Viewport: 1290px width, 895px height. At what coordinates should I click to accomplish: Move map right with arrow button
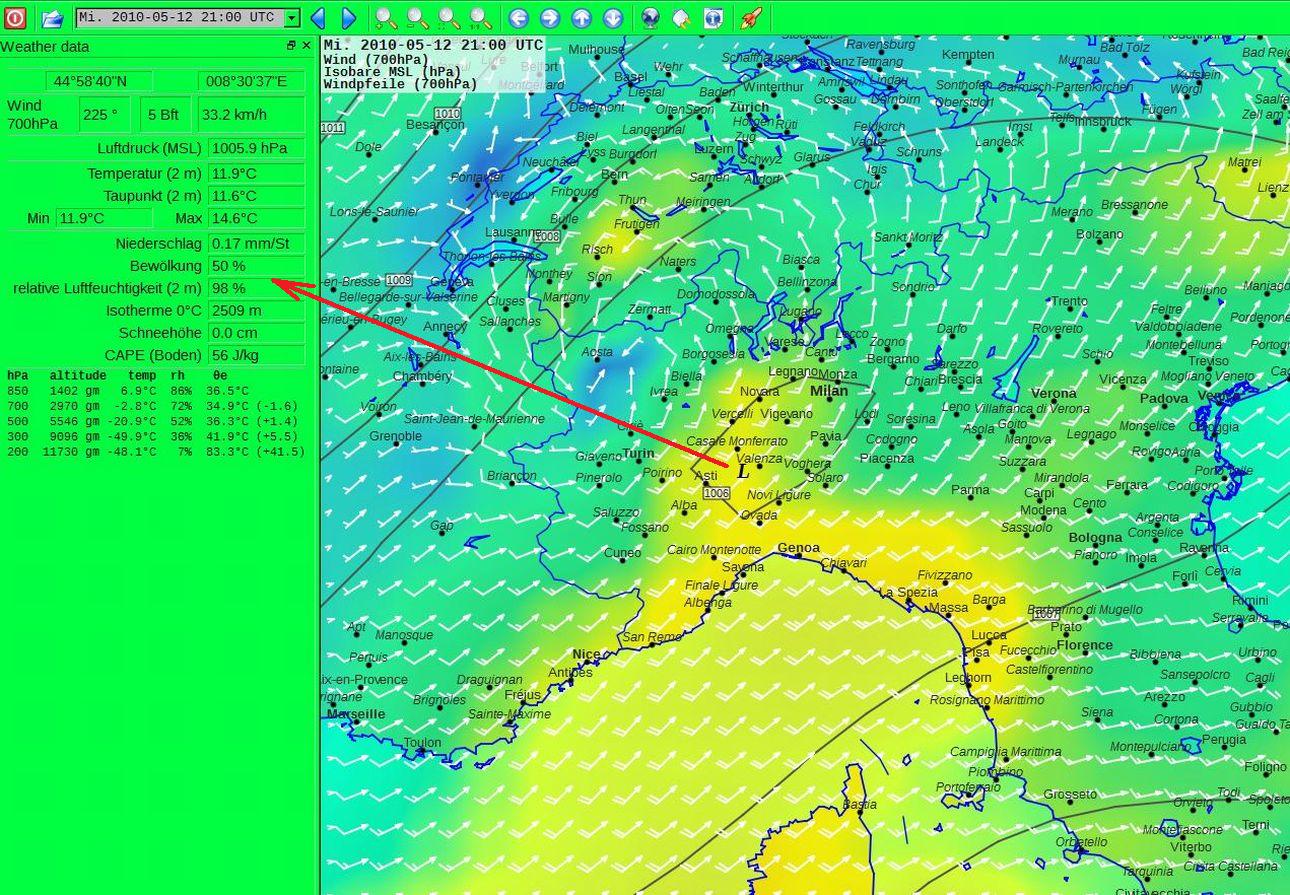pyautogui.click(x=550, y=17)
